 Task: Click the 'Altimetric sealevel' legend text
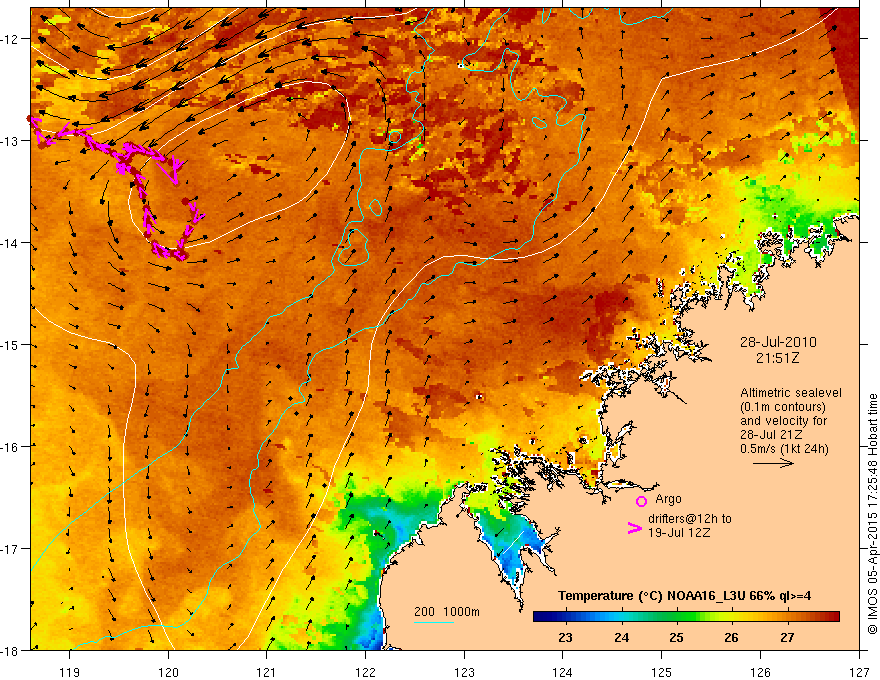pos(791,393)
